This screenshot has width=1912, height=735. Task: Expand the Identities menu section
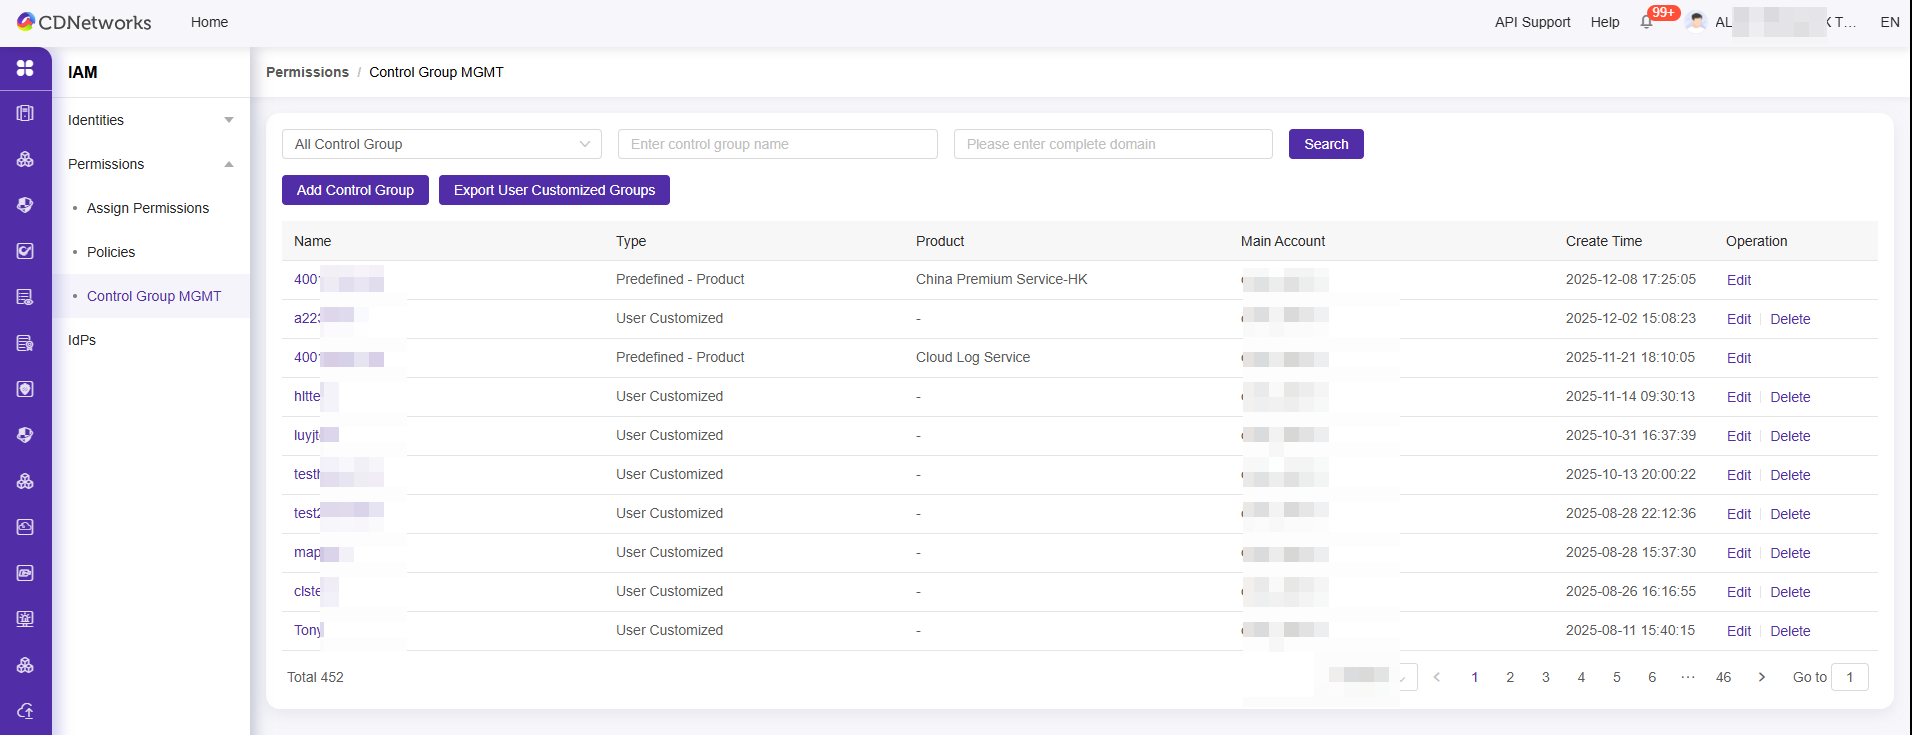[x=150, y=120]
